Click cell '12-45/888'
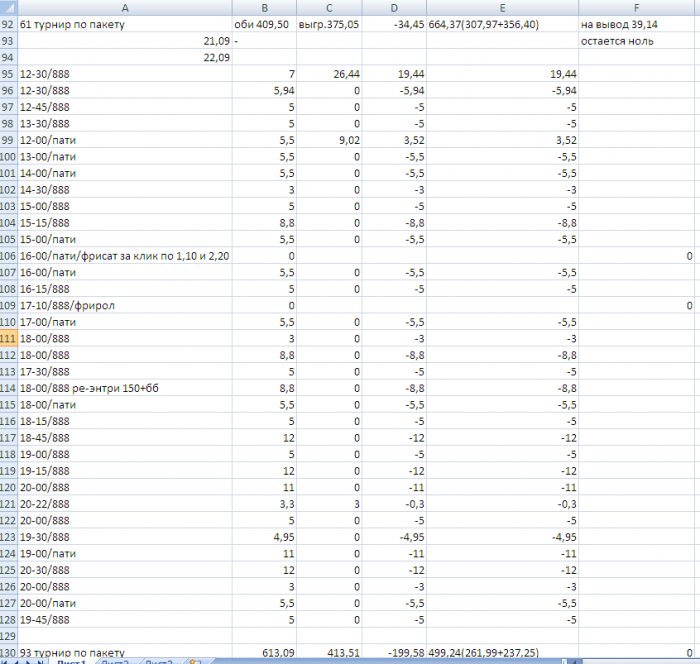 [x=125, y=107]
